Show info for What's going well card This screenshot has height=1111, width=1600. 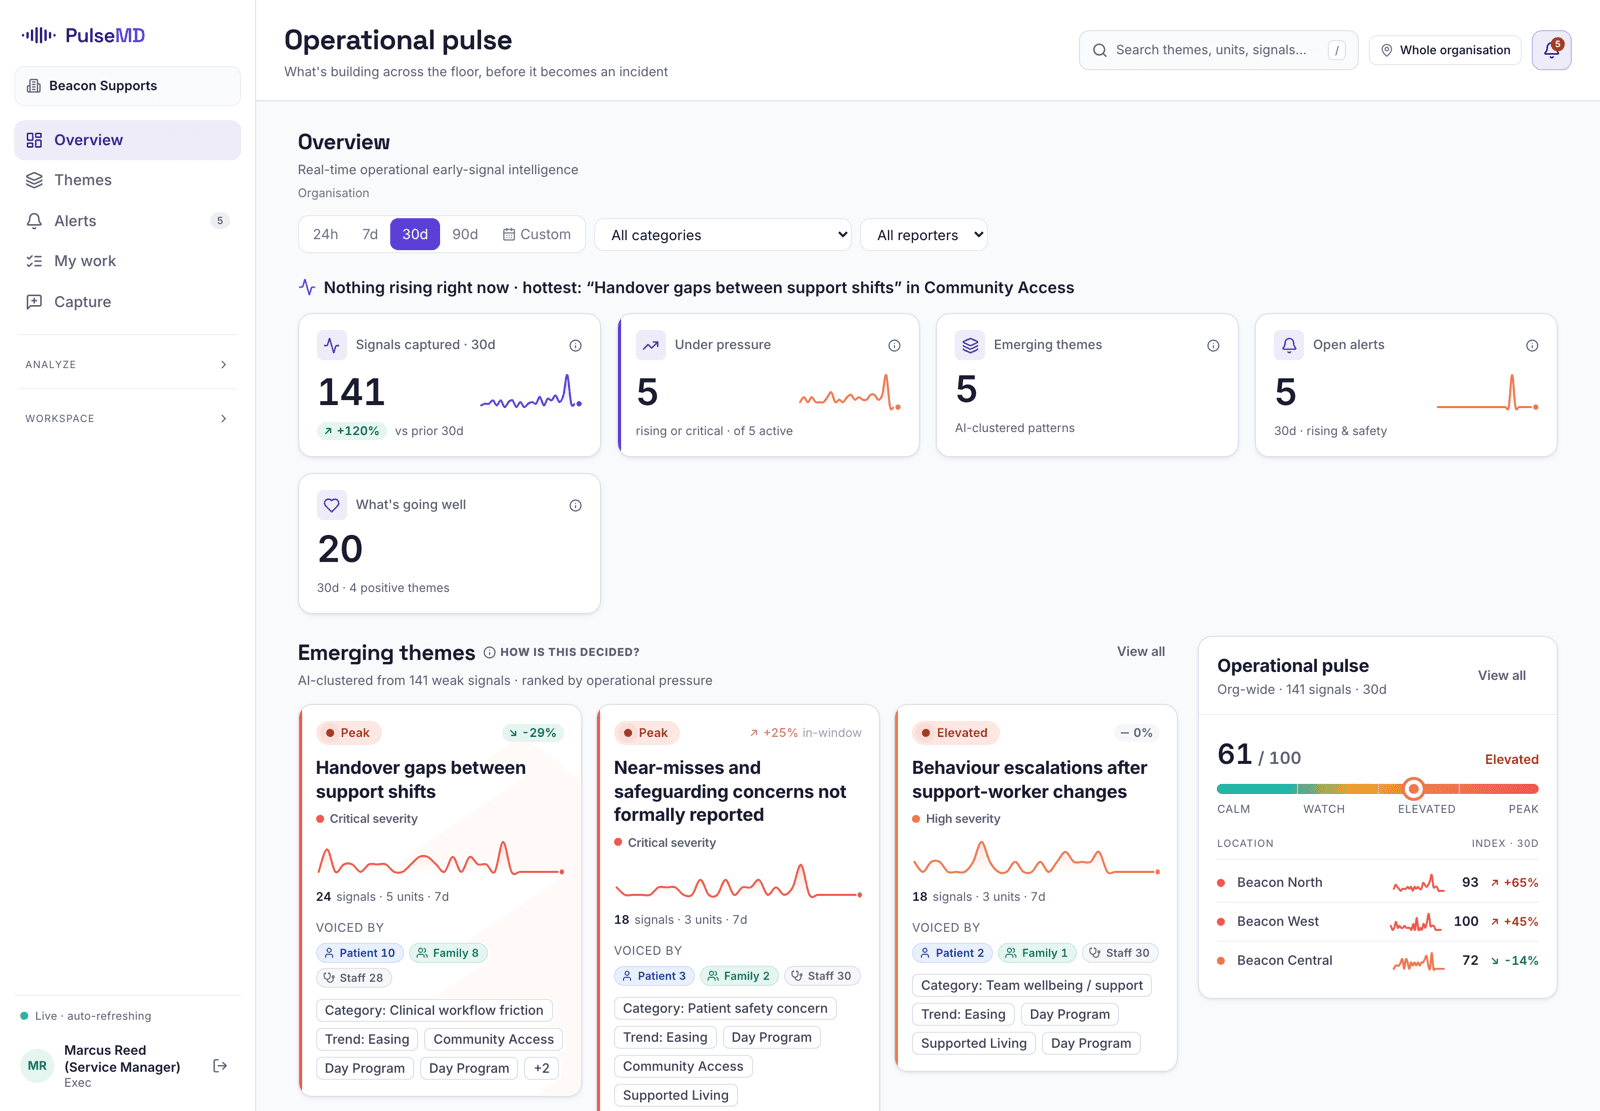click(575, 505)
